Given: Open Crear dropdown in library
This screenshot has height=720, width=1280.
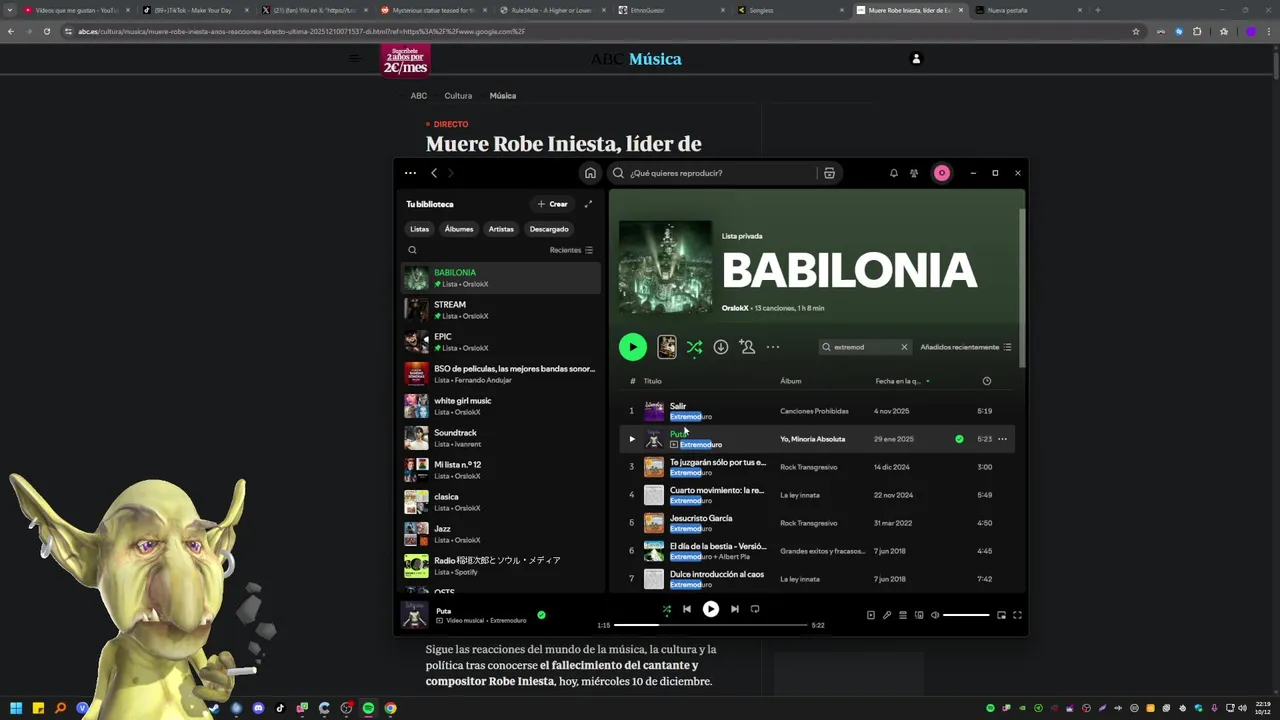Looking at the screenshot, I should (553, 204).
